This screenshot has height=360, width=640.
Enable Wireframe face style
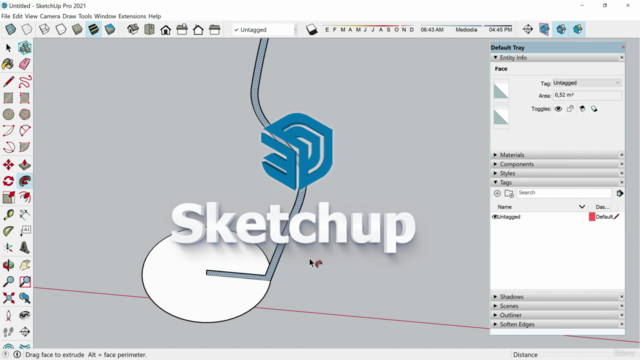click(x=44, y=29)
